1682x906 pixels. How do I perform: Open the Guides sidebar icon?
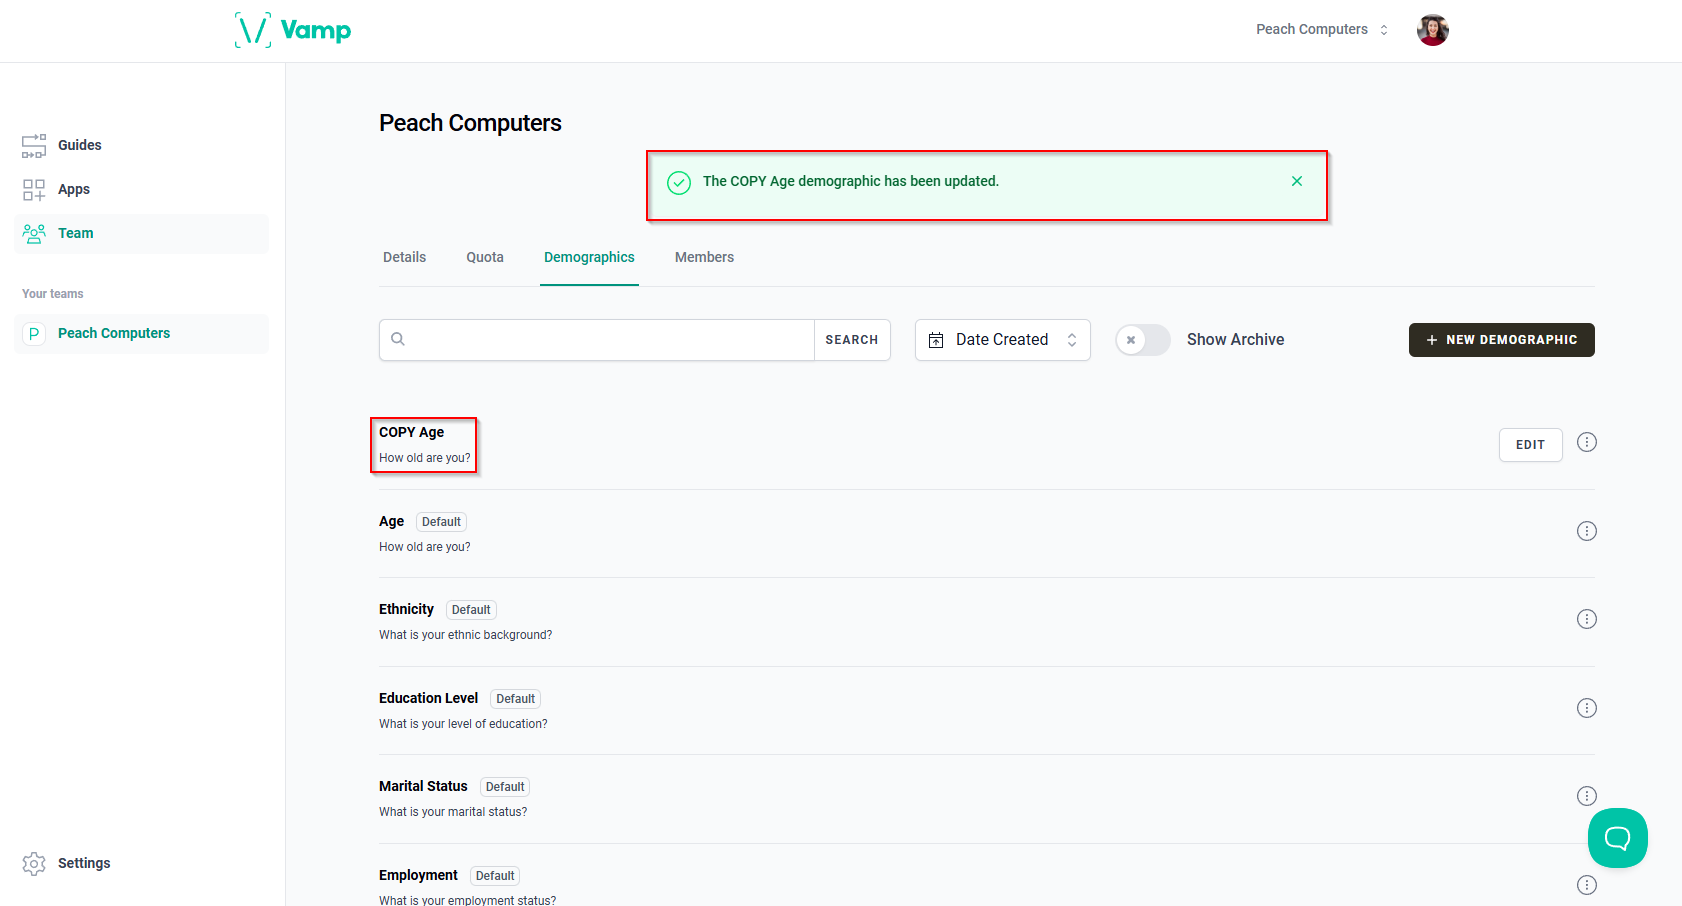(34, 146)
